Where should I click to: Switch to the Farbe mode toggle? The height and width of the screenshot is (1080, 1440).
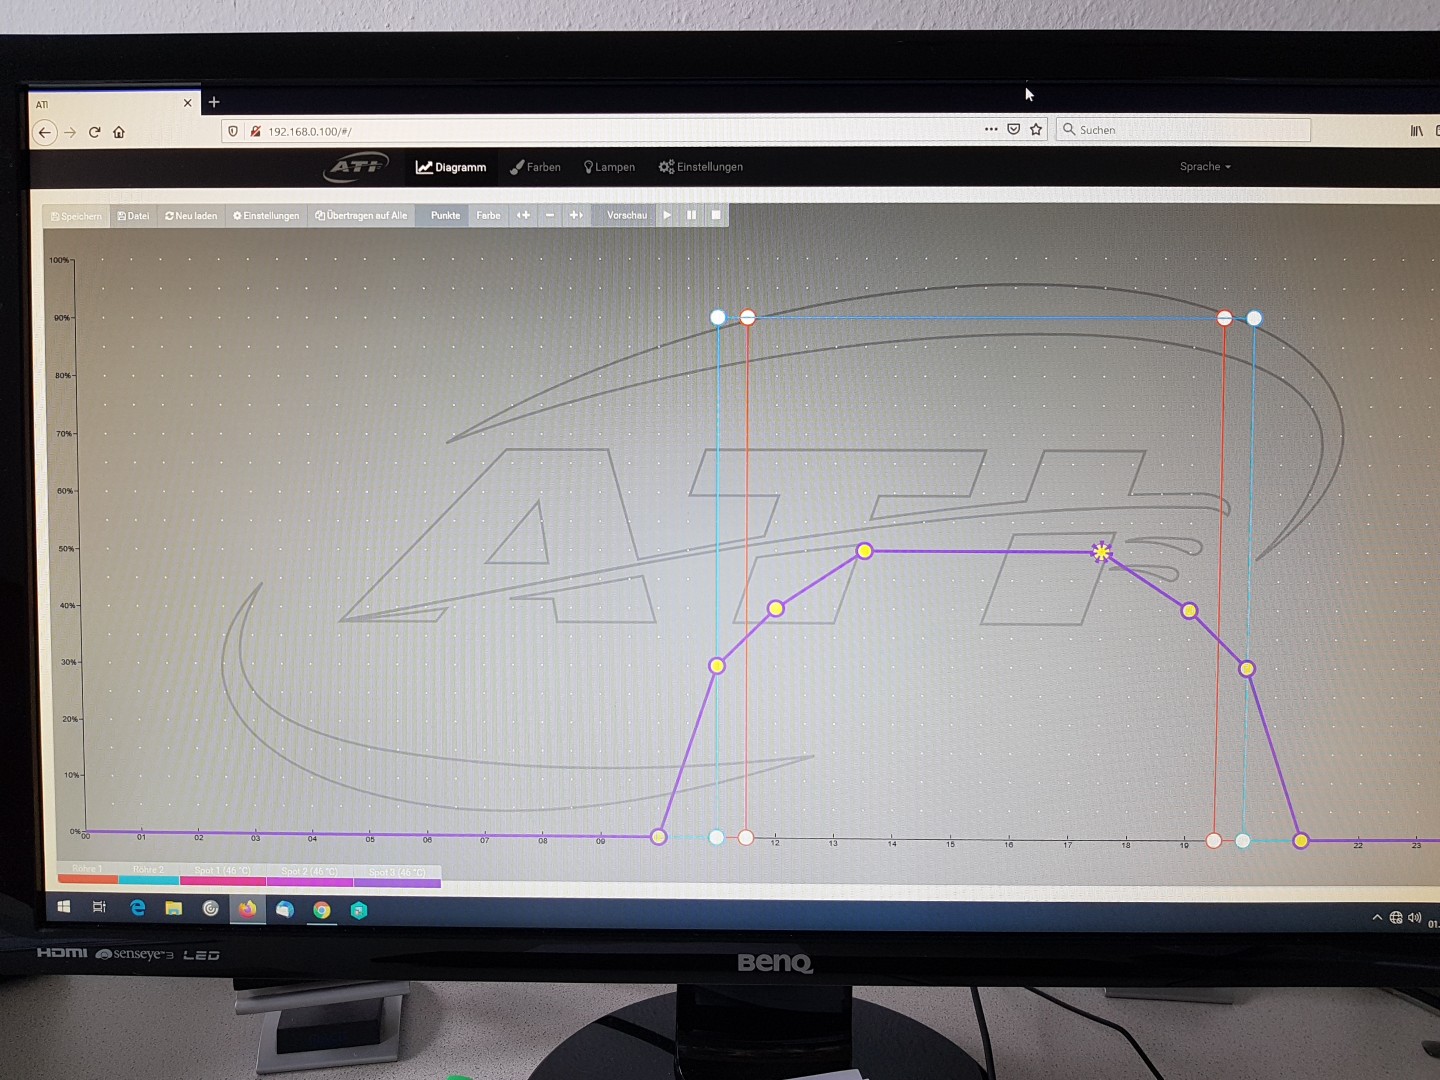coord(488,215)
